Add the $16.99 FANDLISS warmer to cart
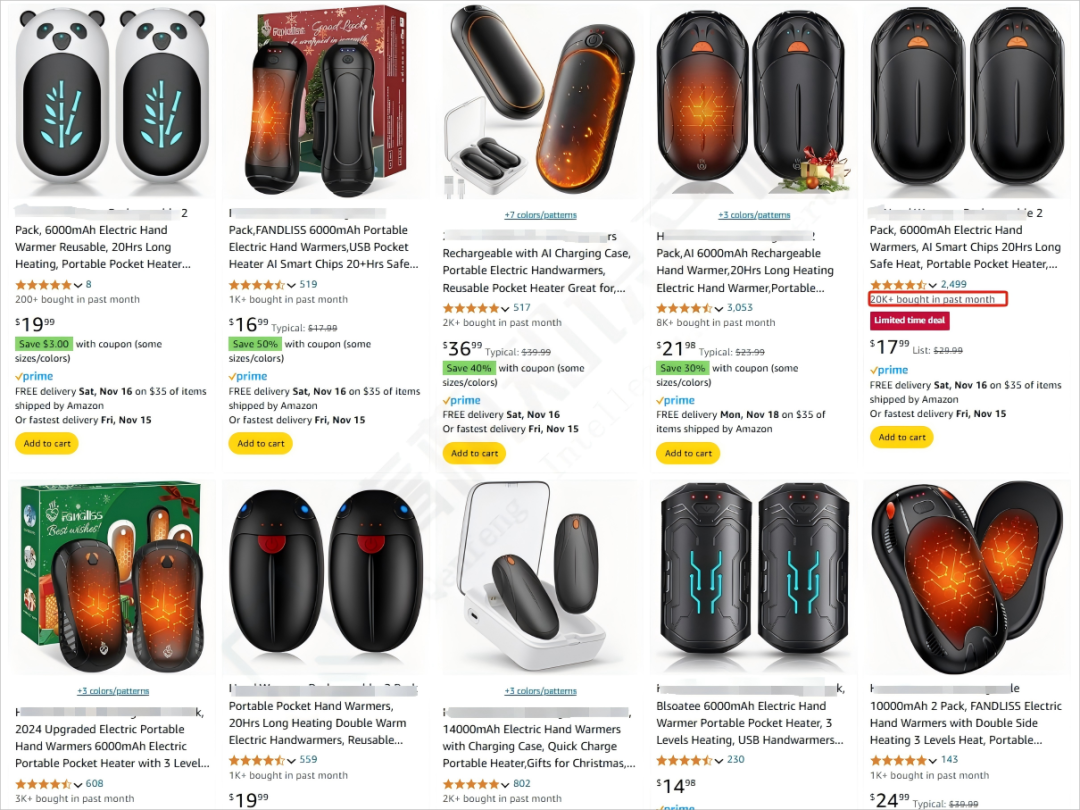Viewport: 1080px width, 810px height. (x=260, y=444)
